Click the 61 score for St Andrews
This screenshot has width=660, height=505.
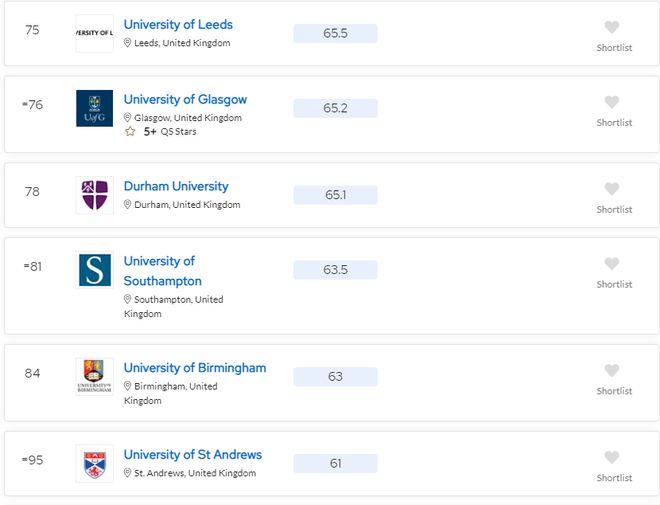335,463
